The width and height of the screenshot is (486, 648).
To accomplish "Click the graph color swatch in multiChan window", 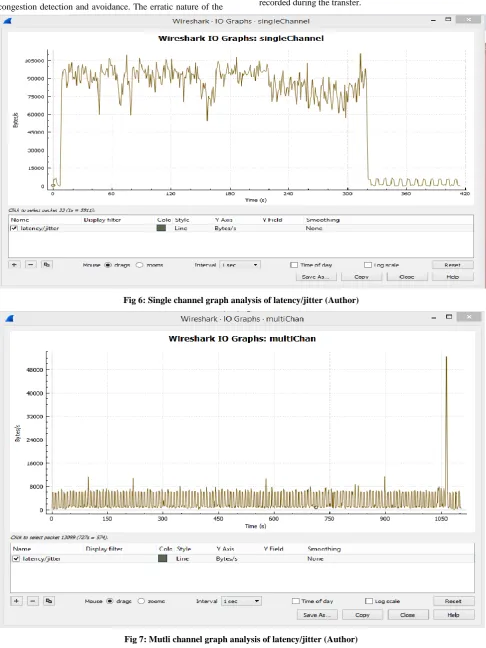I will point(163,559).
